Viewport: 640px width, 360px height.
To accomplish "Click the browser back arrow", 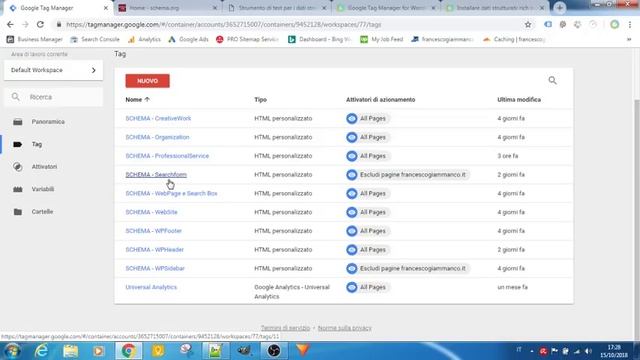I will (x=10, y=24).
